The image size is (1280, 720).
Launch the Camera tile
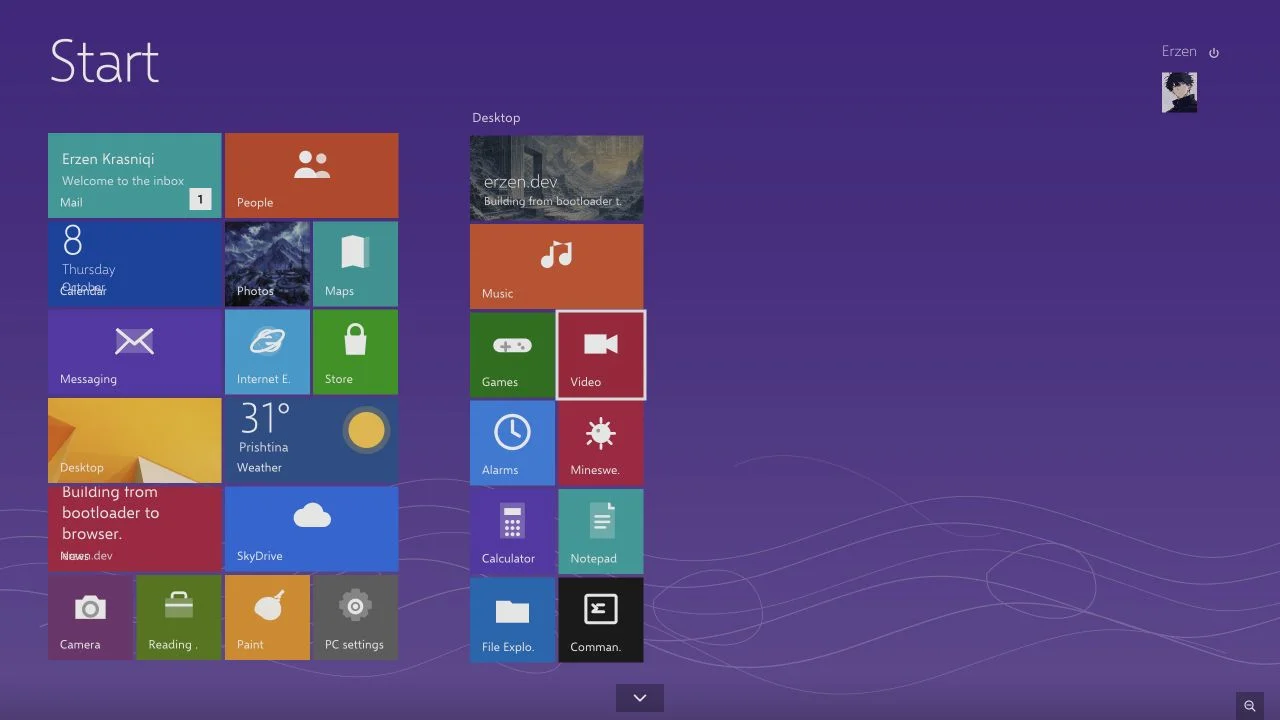(x=90, y=617)
